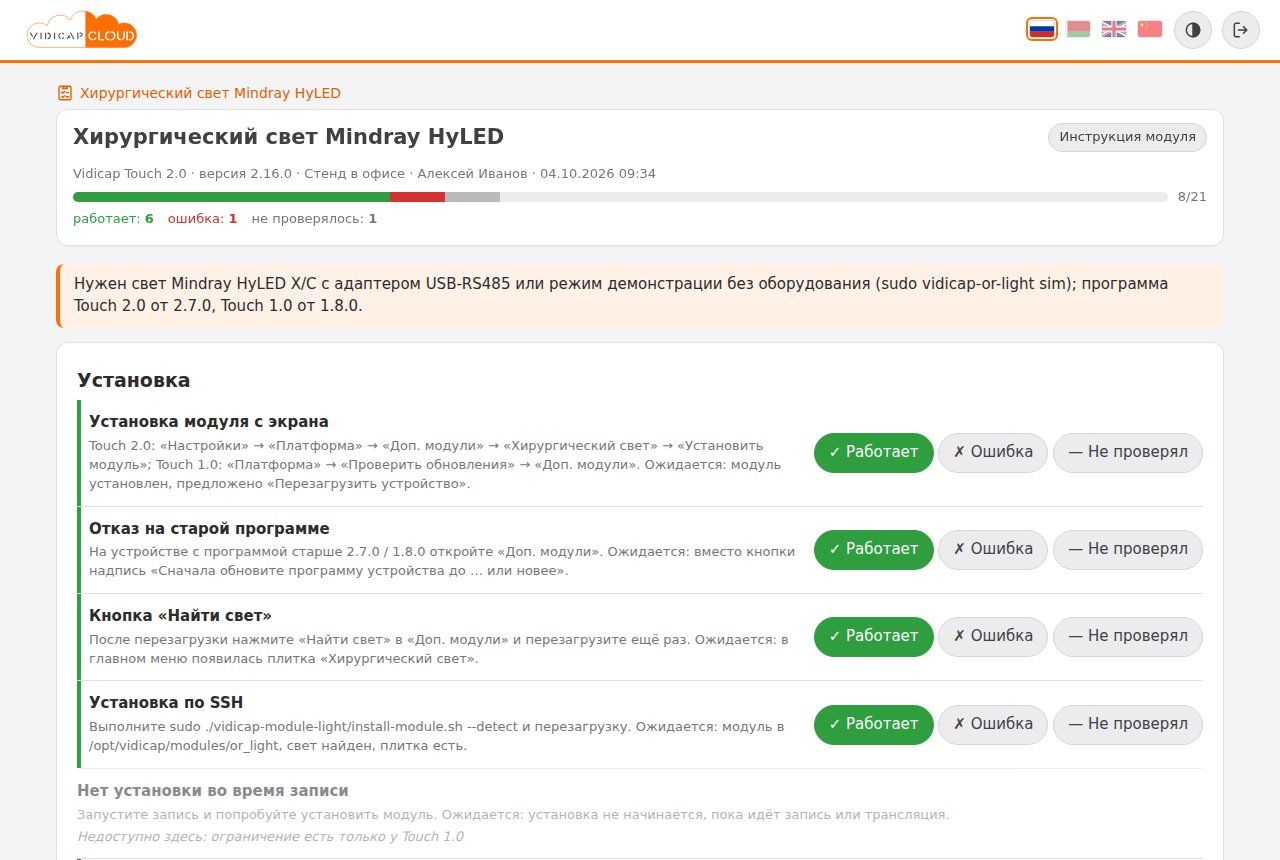Switch language to Chinese flag
The height and width of the screenshot is (860, 1280).
1150,29
